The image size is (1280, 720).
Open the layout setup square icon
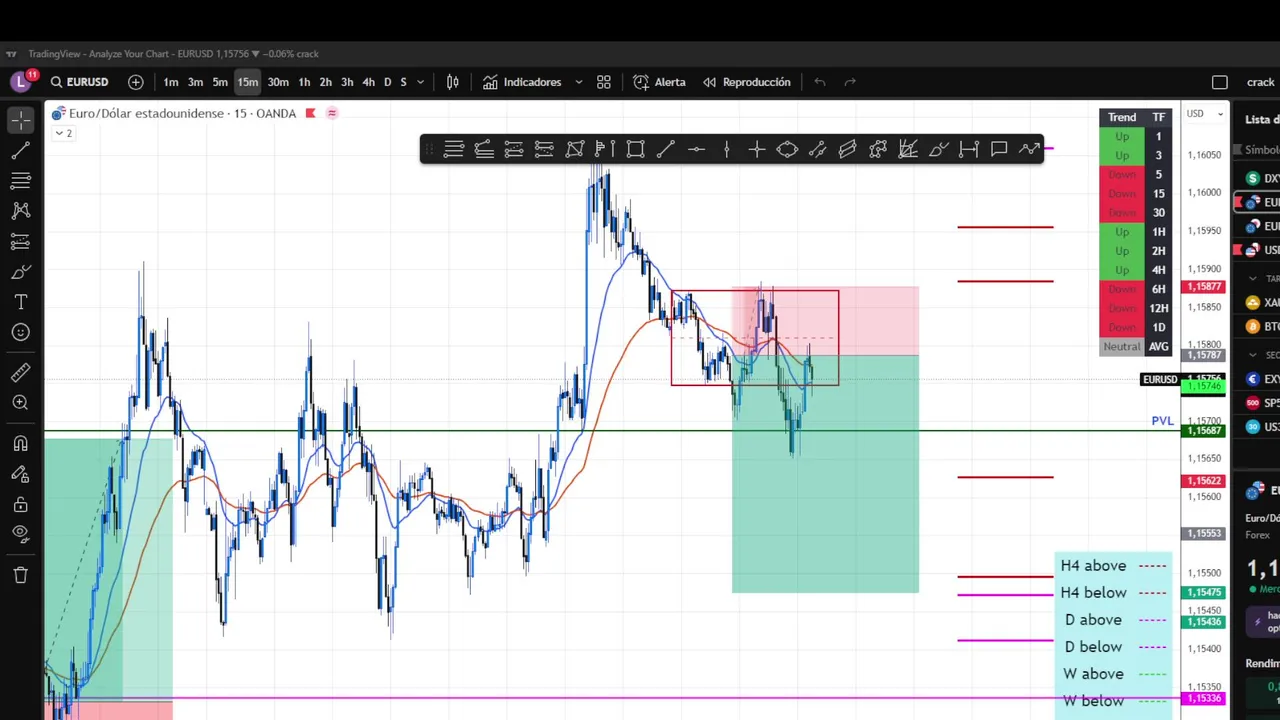pos(1220,82)
